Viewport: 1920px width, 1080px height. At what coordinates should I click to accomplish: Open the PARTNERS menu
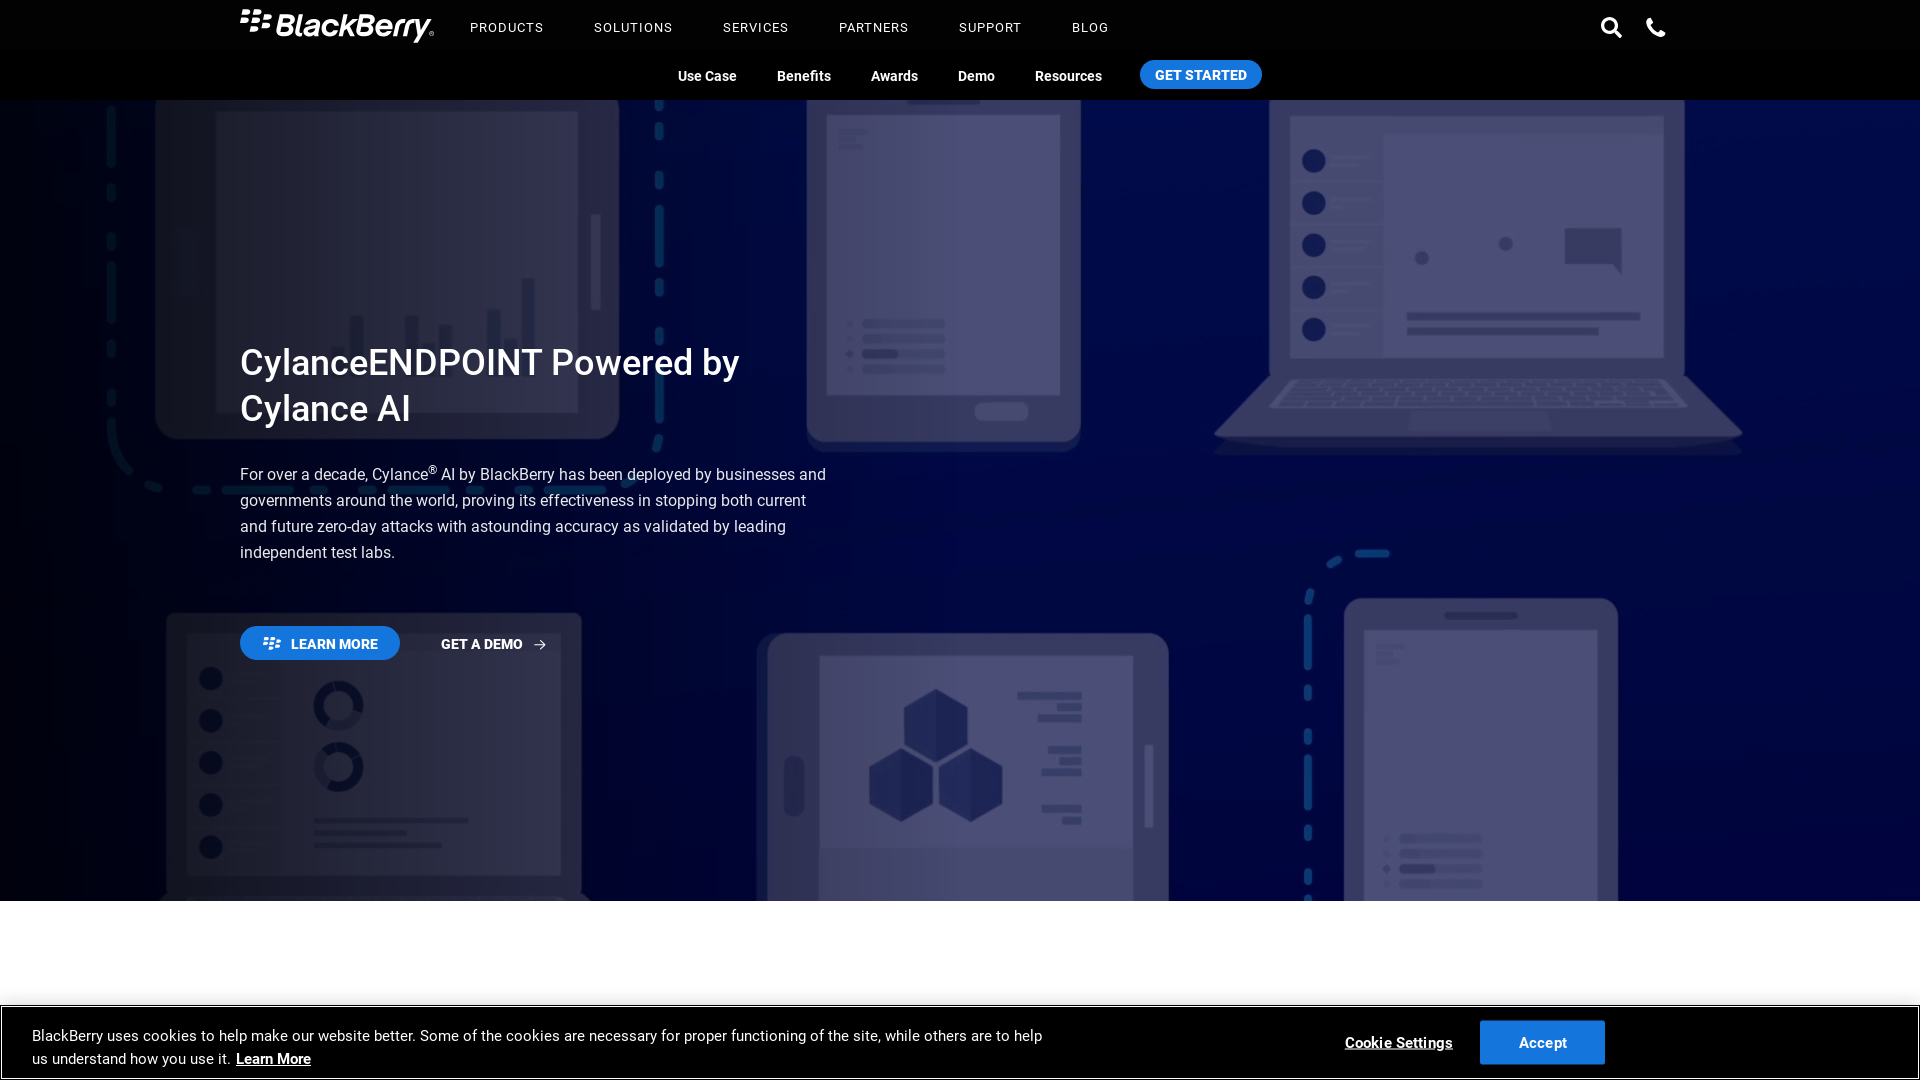pos(874,28)
